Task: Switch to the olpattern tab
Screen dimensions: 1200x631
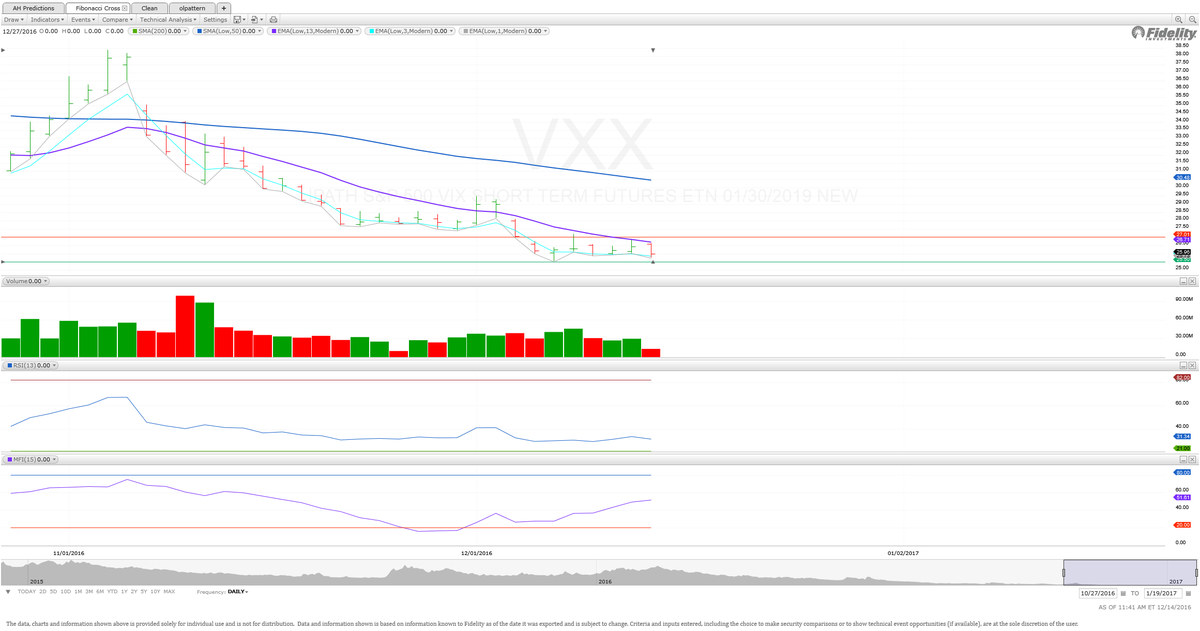Action: [x=192, y=8]
